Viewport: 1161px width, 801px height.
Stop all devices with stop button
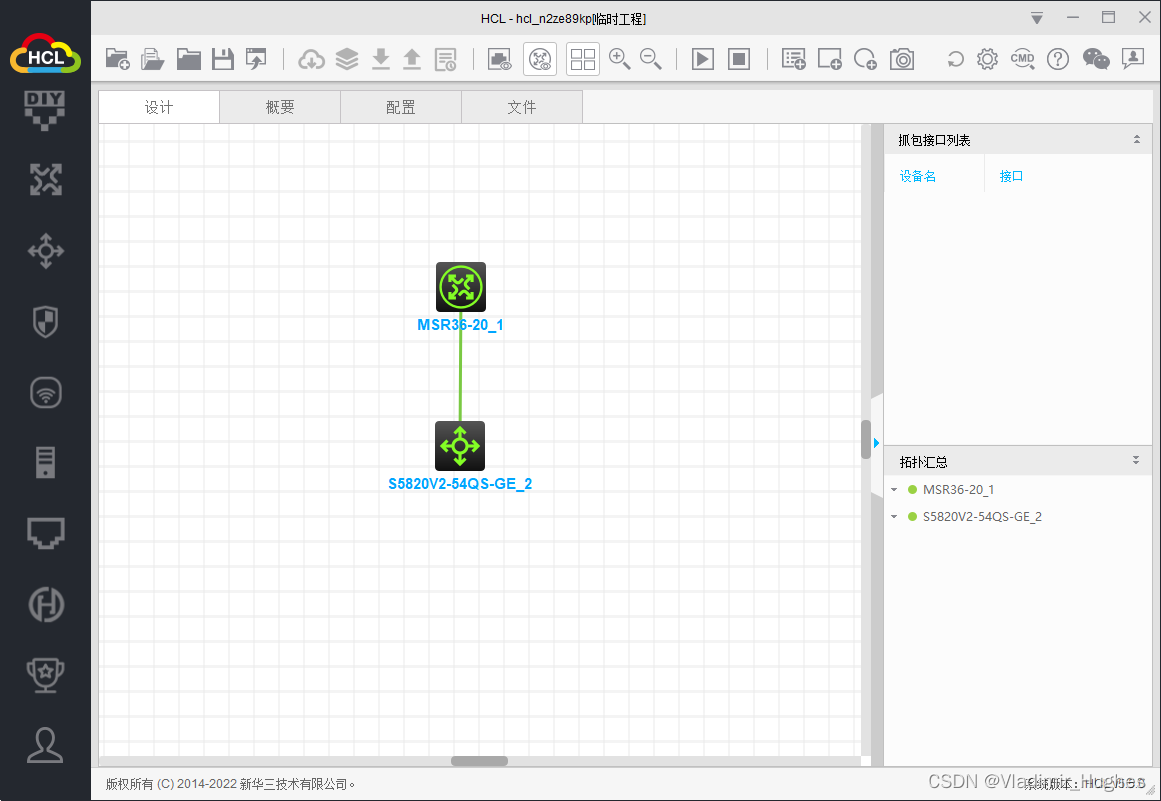(x=739, y=58)
